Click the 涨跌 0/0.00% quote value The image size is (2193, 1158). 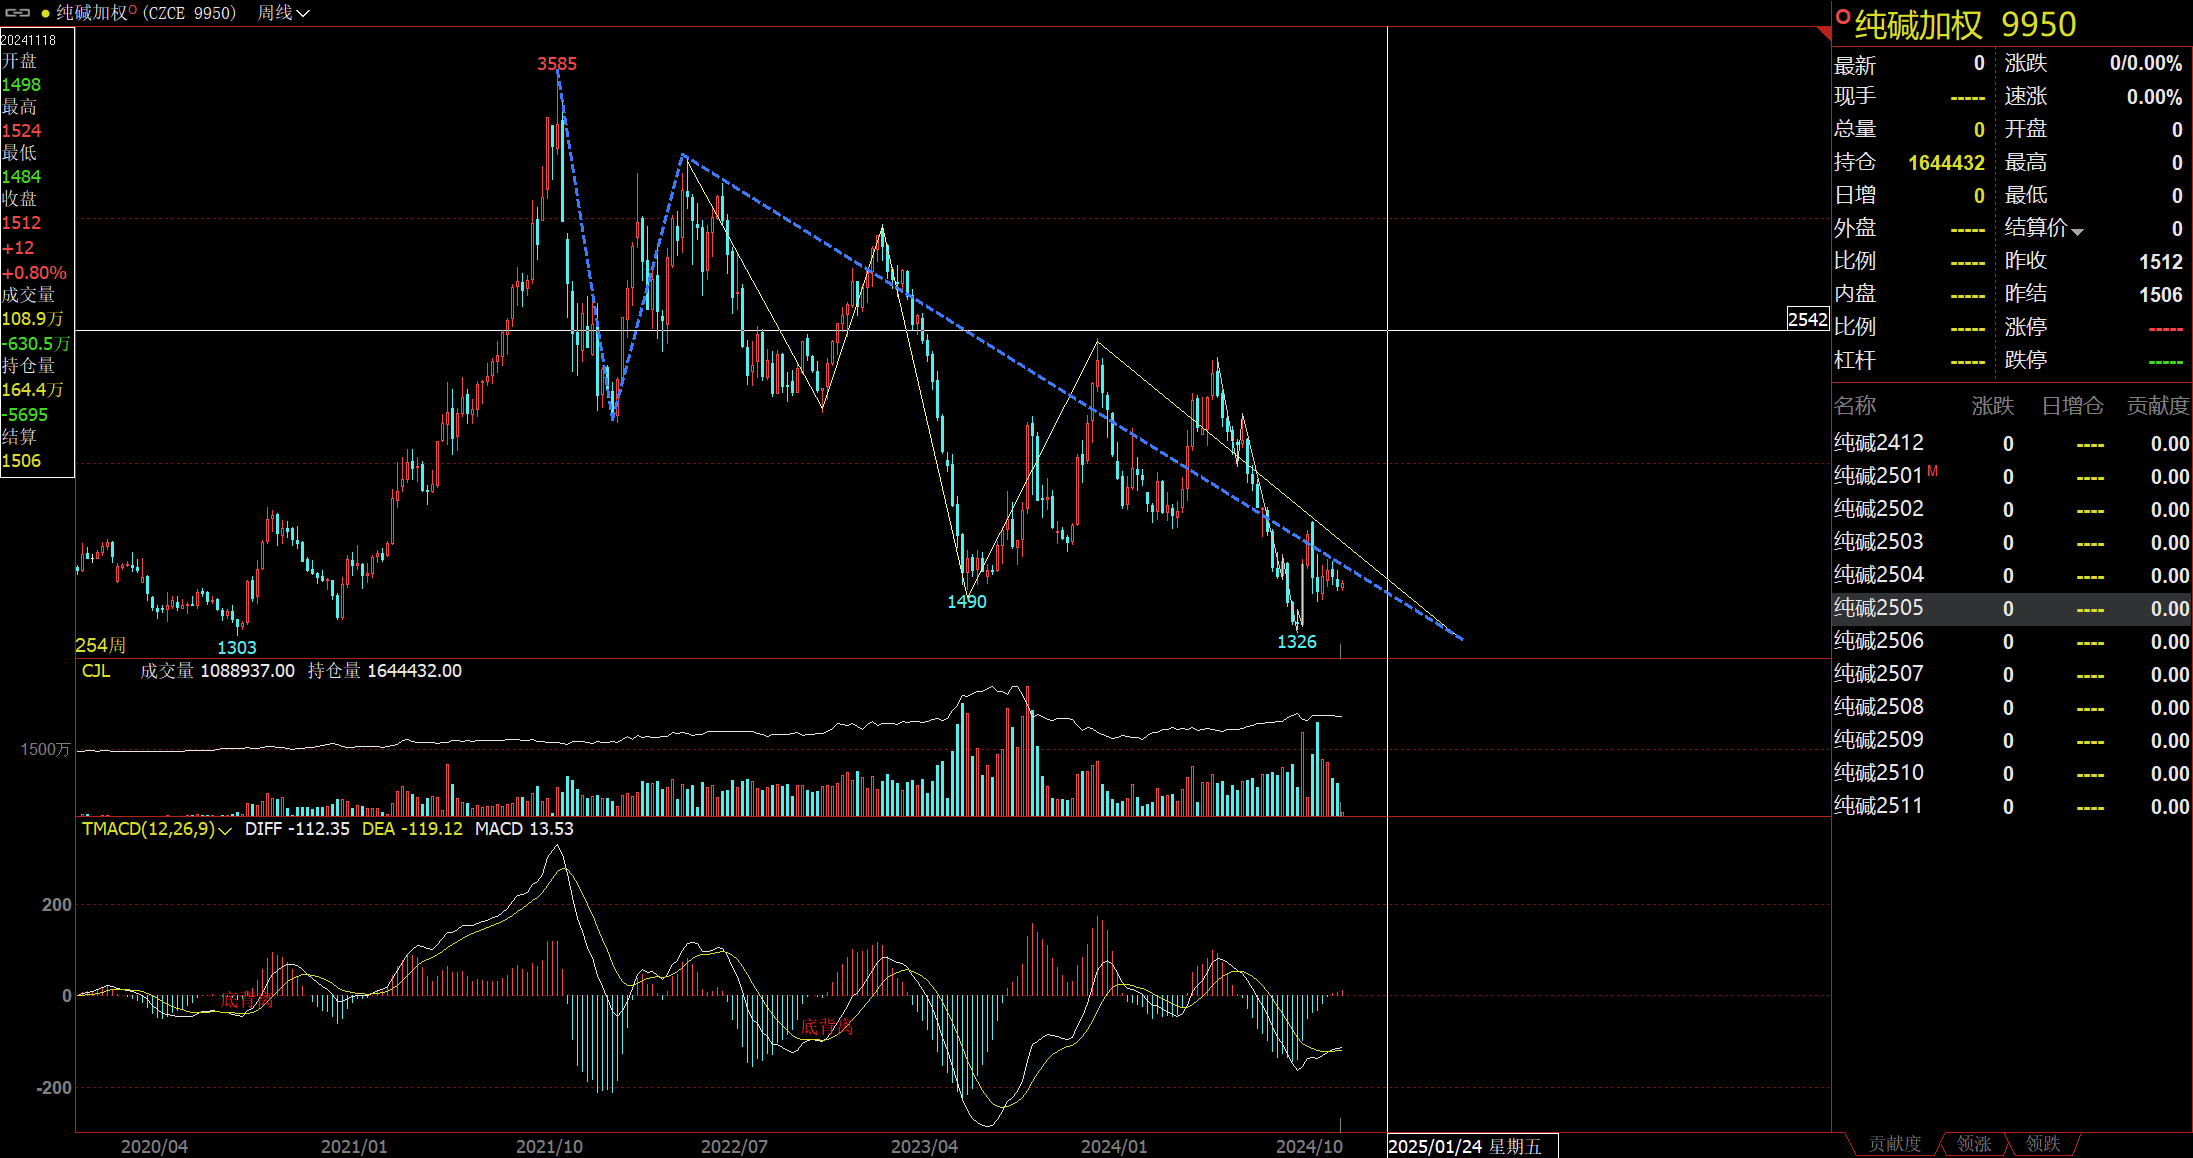[x=2146, y=64]
